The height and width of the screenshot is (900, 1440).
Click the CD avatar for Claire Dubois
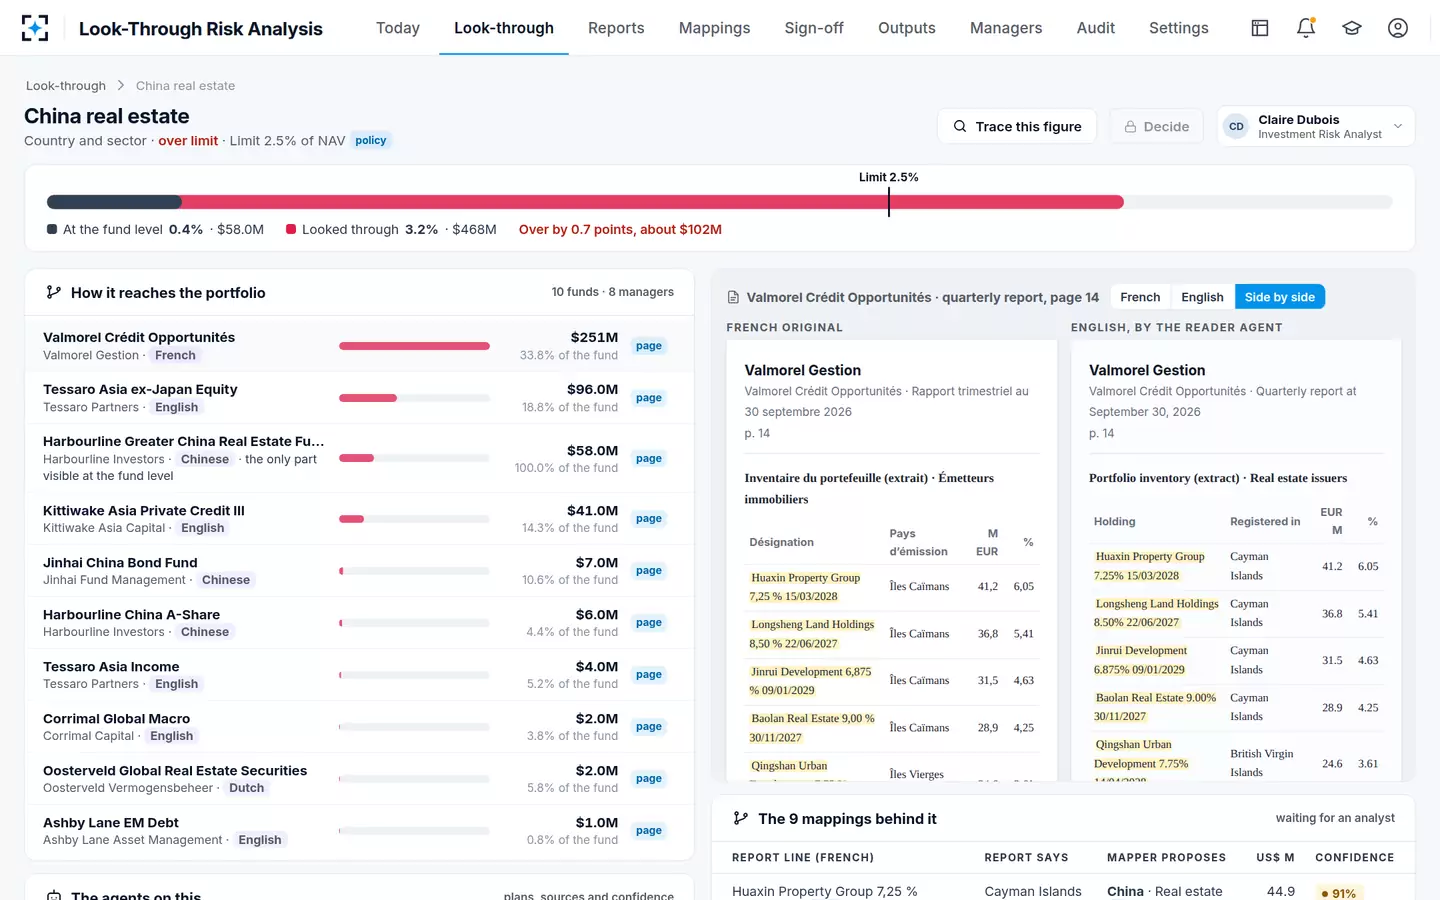1237,127
